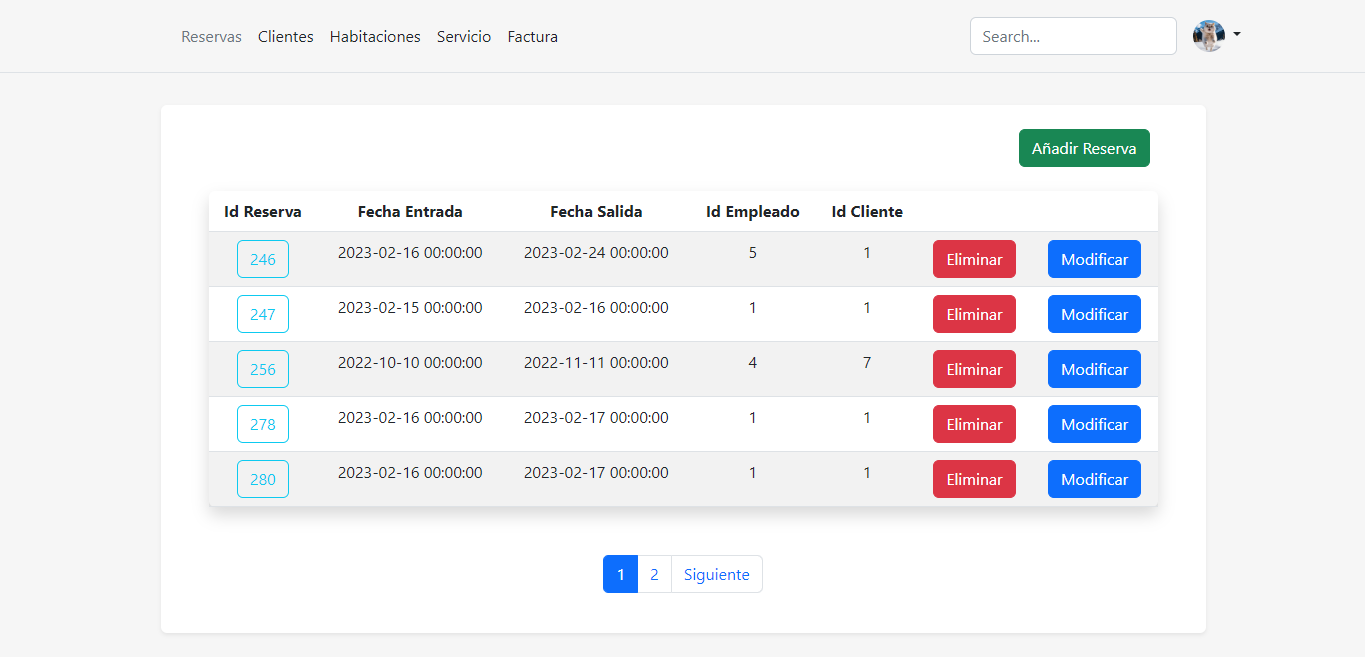1365x657 pixels.
Task: Select the Reservas nav item
Action: [211, 36]
